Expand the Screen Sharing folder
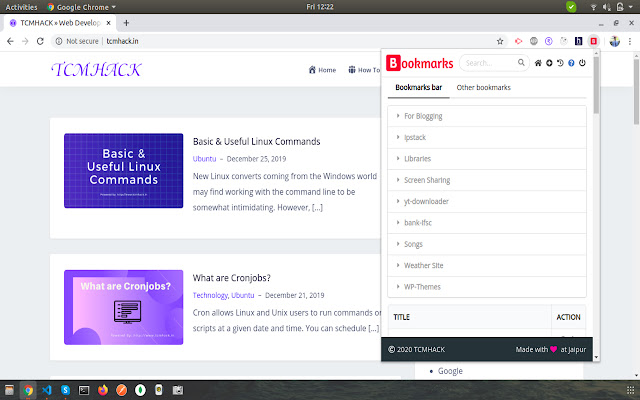Screen dimensions: 640x400 point(487,180)
